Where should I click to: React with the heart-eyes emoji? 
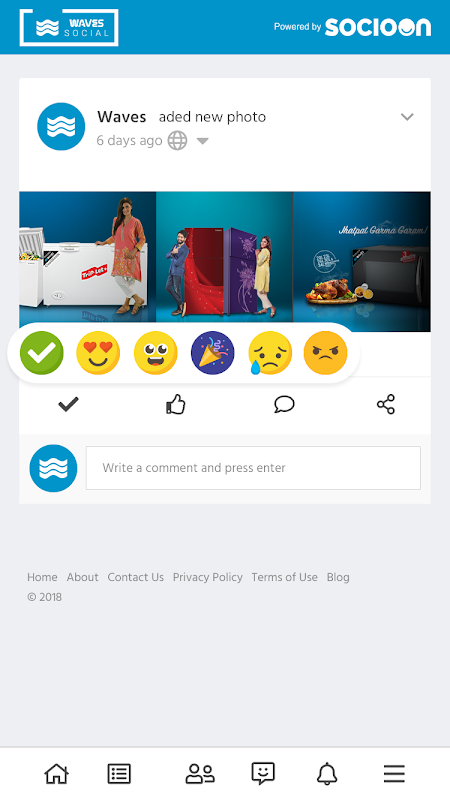pos(98,353)
